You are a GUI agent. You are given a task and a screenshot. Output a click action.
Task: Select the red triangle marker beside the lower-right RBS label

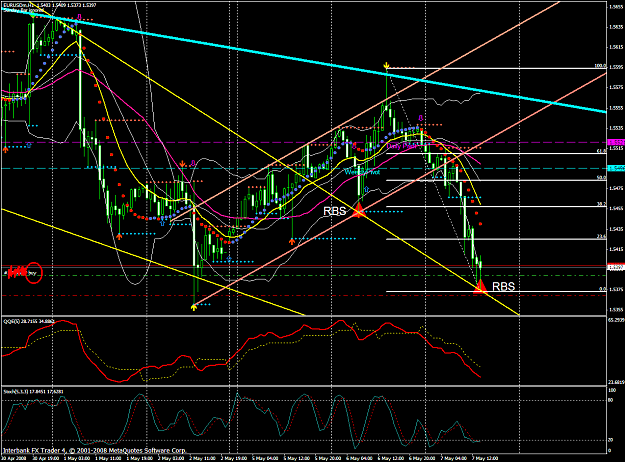pos(480,286)
